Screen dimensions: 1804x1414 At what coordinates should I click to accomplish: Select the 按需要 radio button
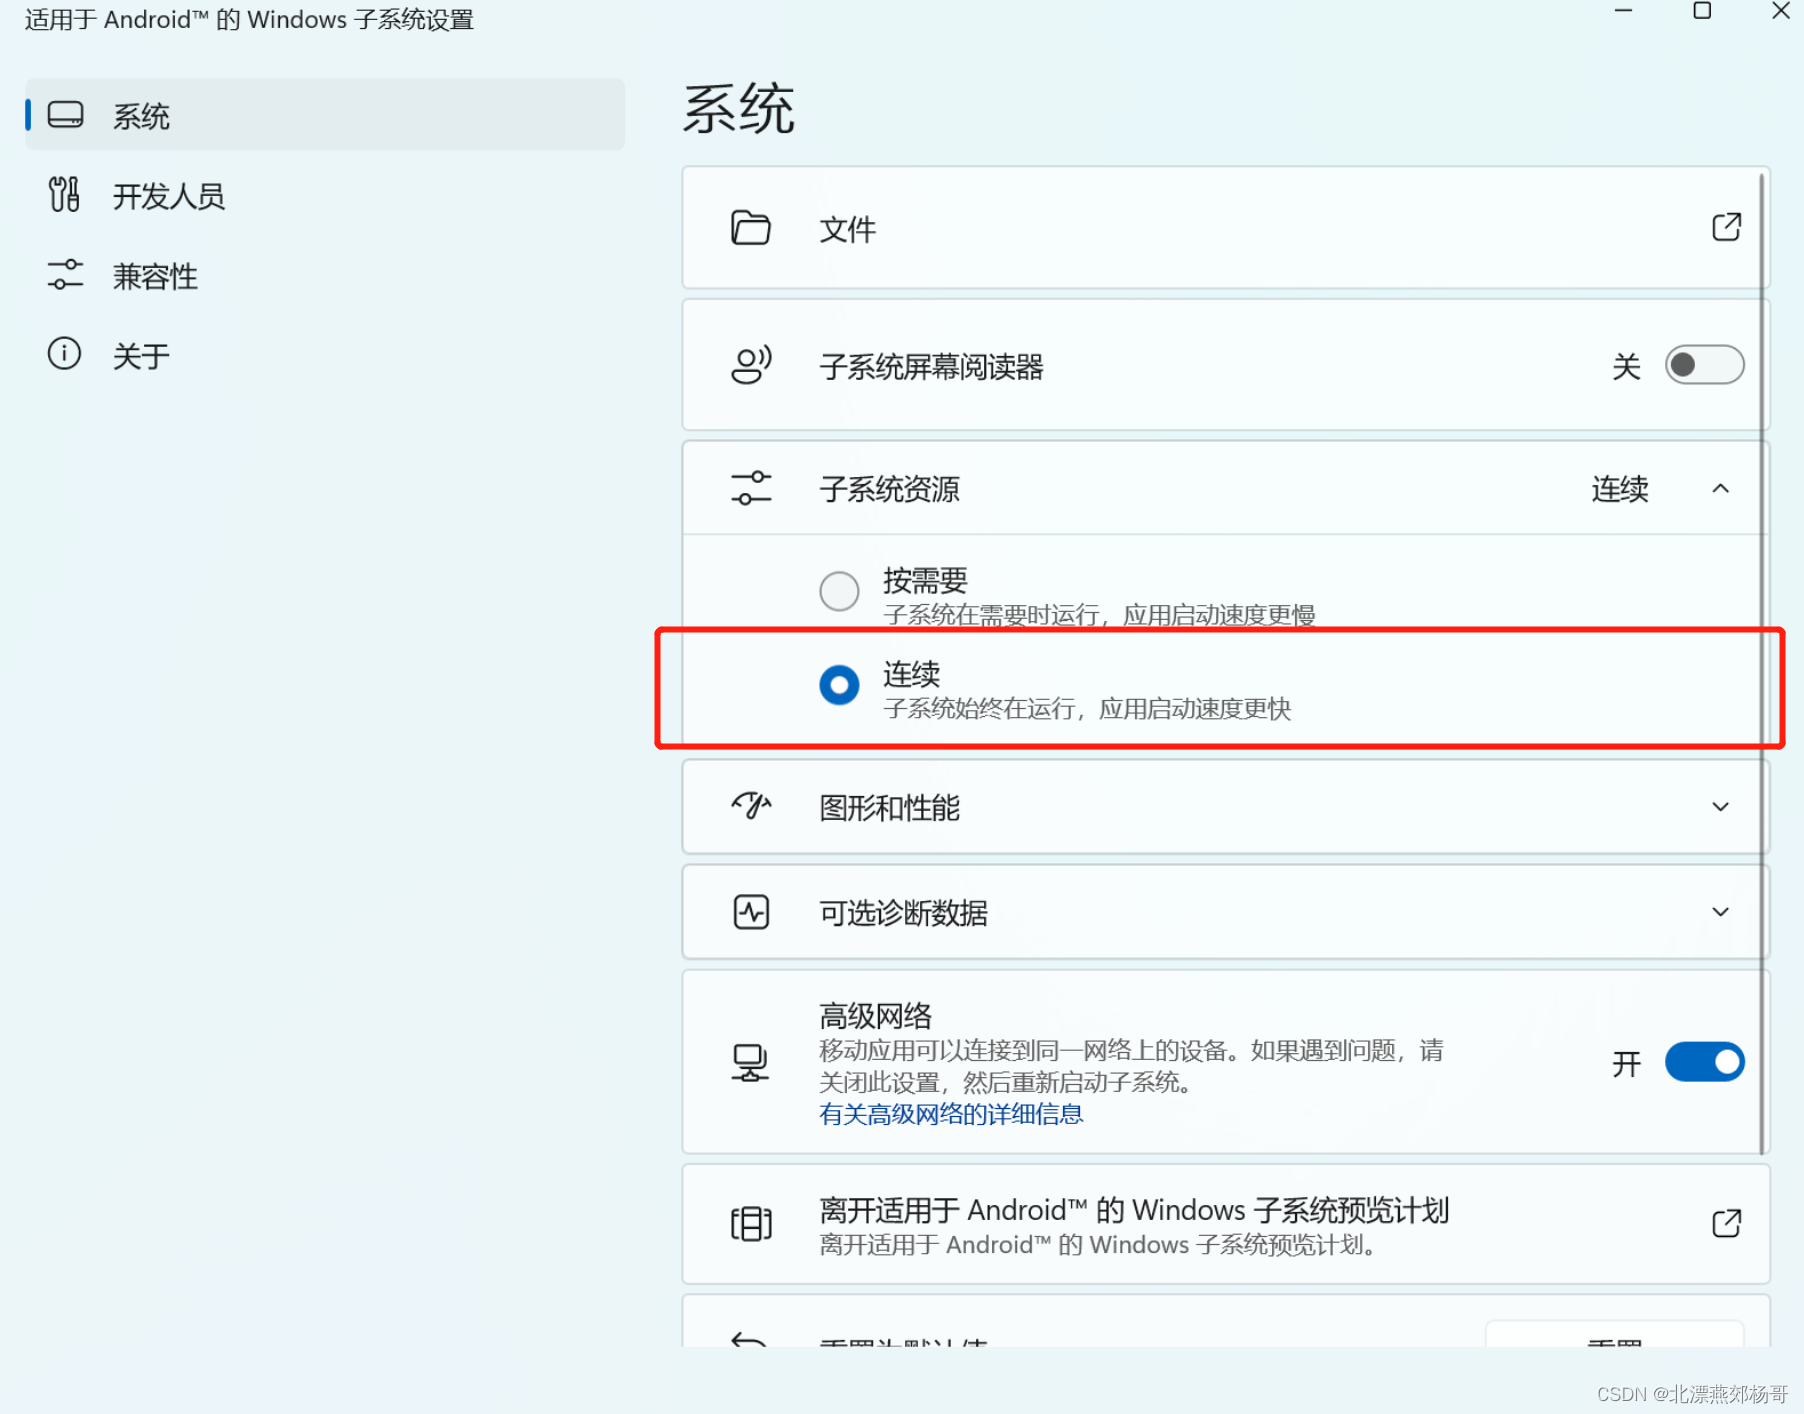click(839, 591)
